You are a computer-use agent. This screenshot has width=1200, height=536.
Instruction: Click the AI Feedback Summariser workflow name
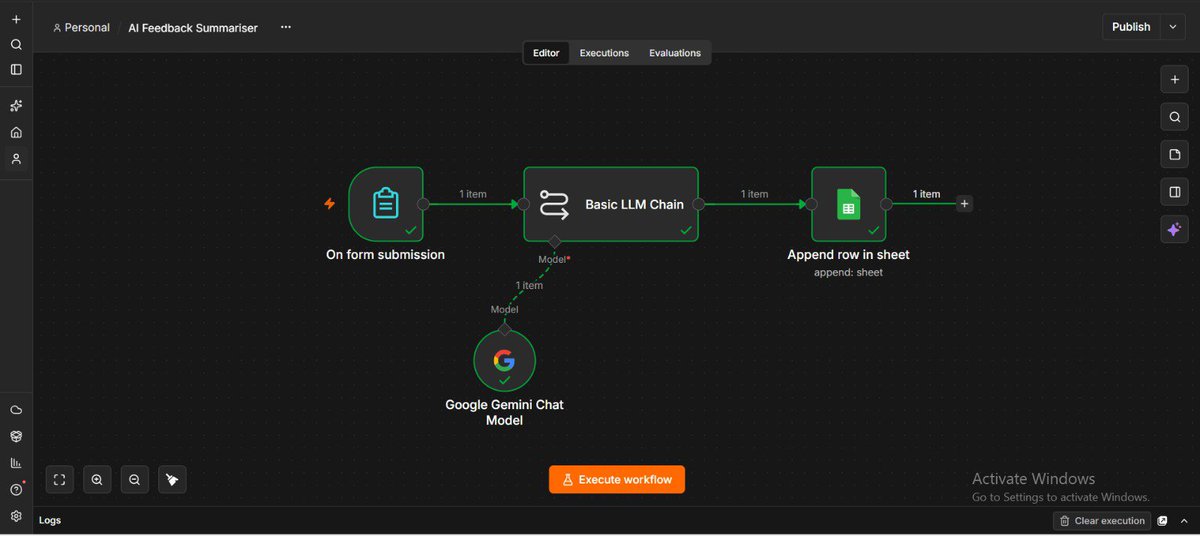click(193, 28)
